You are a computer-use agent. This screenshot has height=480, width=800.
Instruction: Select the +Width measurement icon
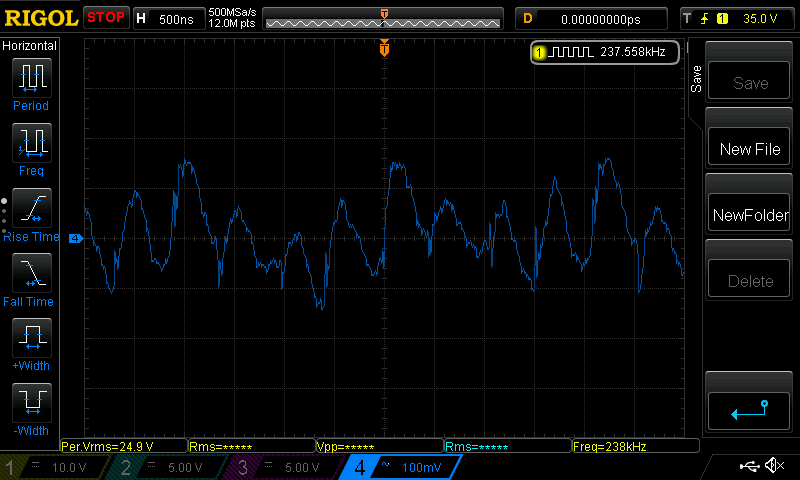[x=31, y=338]
